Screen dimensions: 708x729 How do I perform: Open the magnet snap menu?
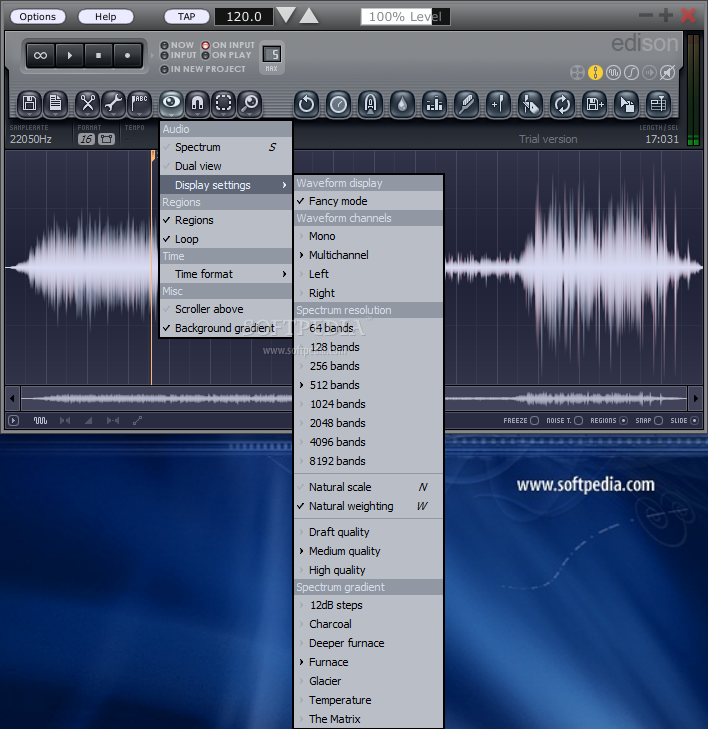pyautogui.click(x=198, y=104)
